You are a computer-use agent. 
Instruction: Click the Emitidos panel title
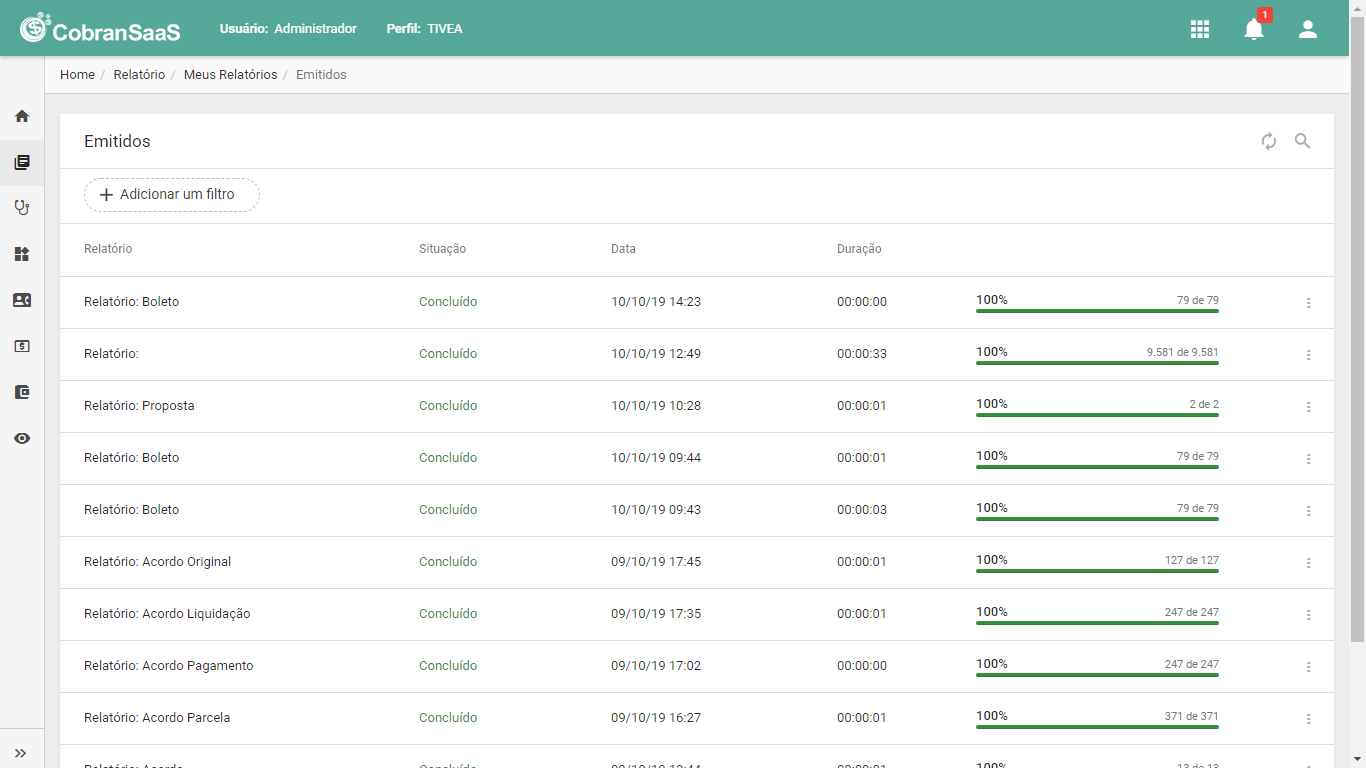[117, 141]
